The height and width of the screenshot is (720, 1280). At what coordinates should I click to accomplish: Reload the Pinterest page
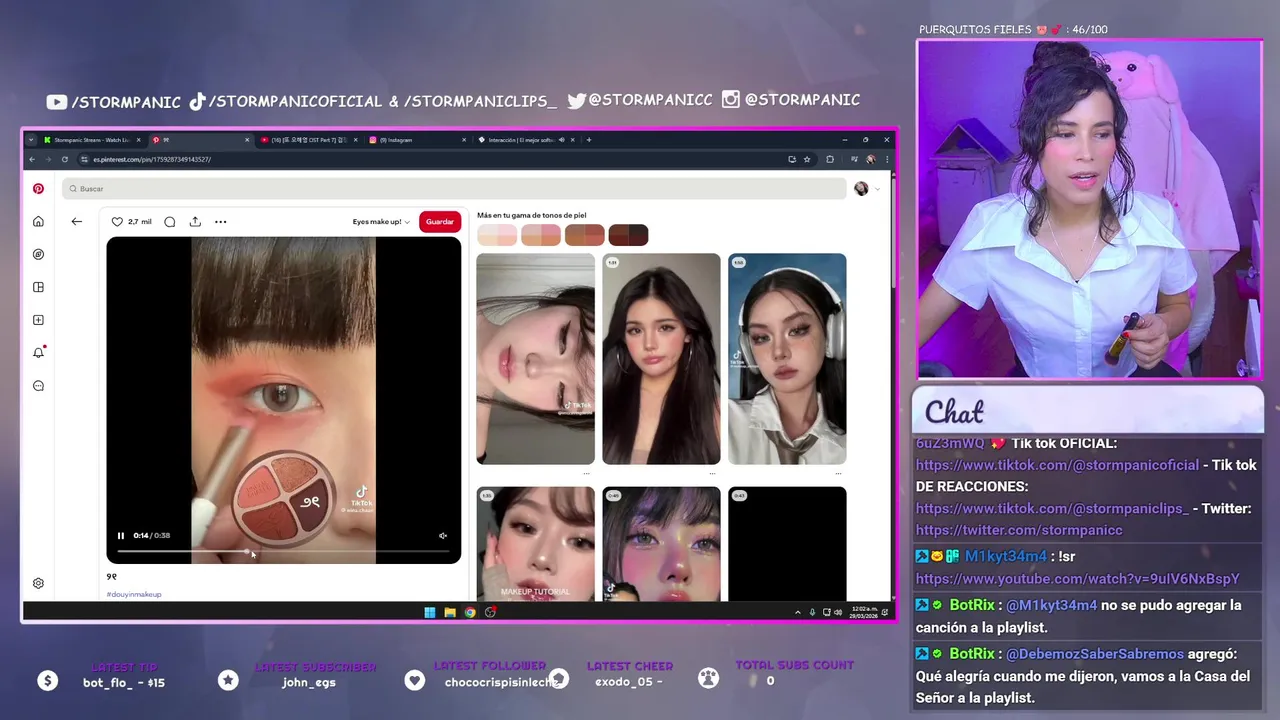[65, 159]
